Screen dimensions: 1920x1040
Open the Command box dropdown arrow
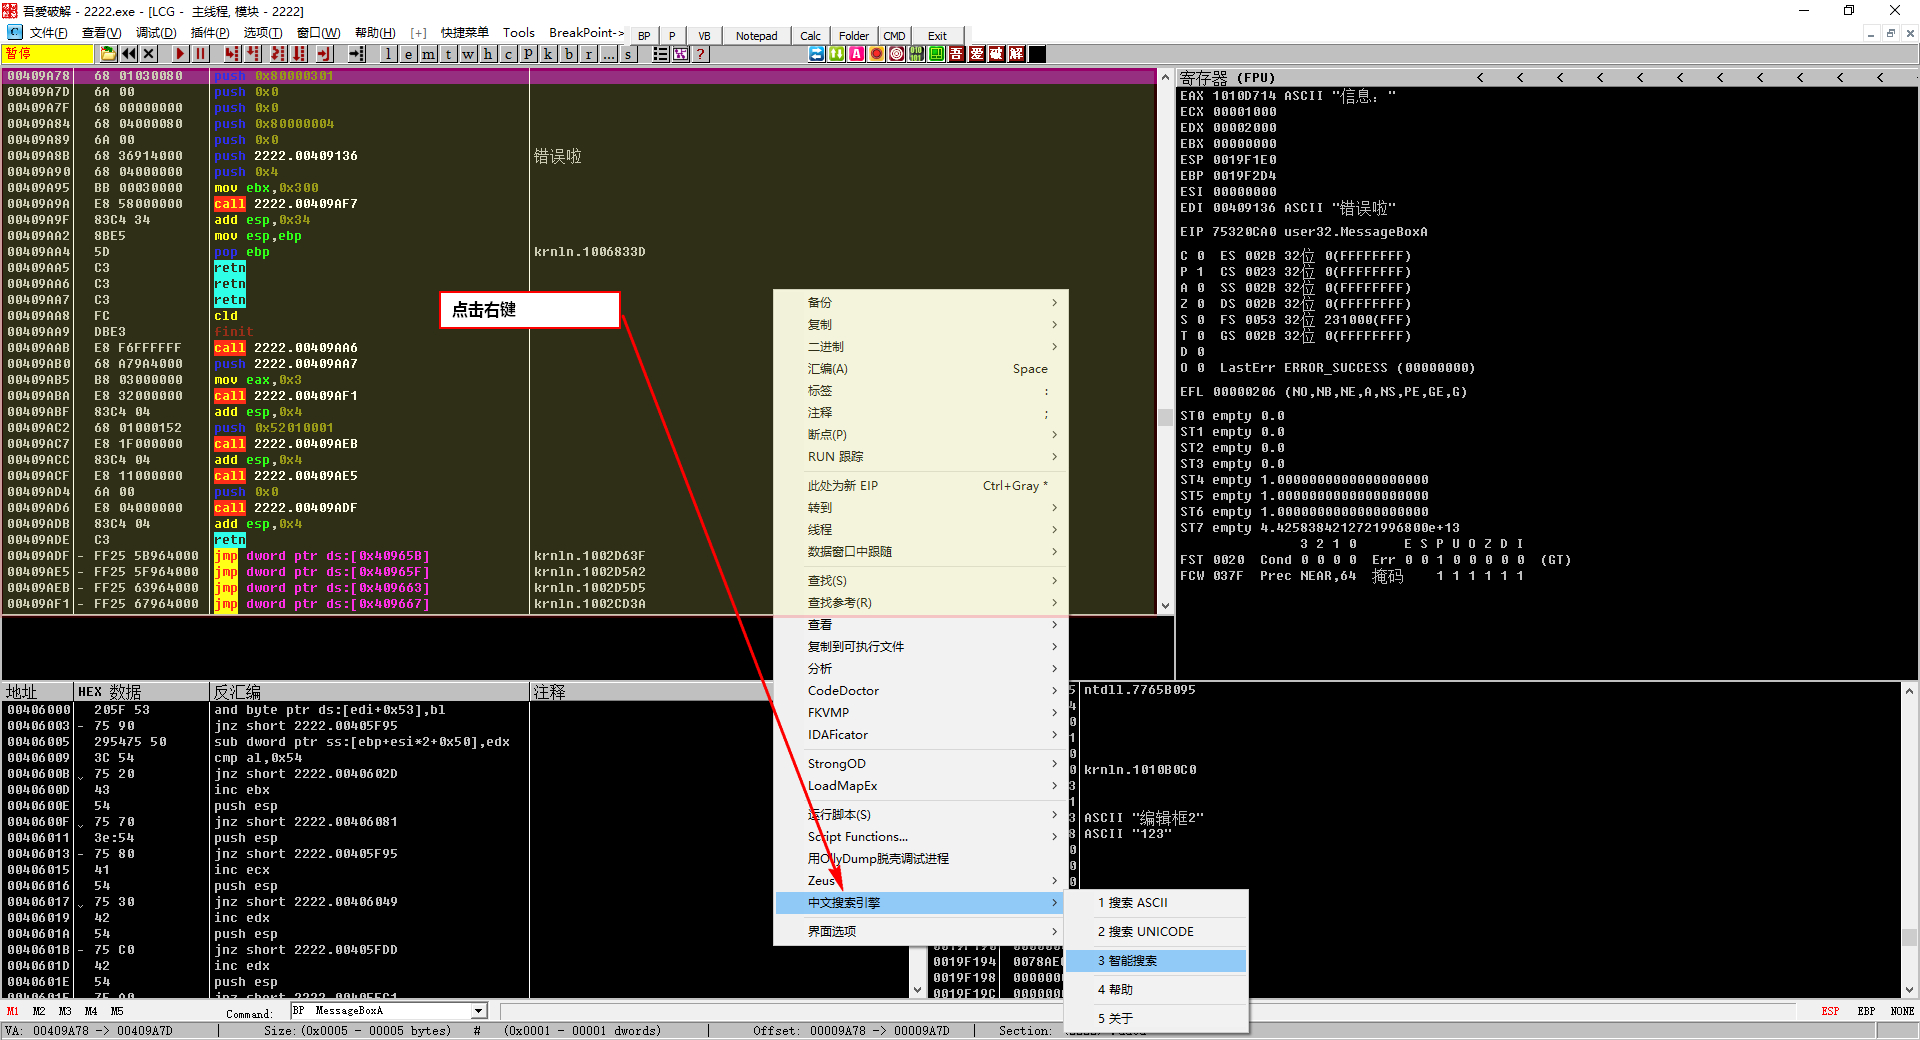click(479, 1011)
